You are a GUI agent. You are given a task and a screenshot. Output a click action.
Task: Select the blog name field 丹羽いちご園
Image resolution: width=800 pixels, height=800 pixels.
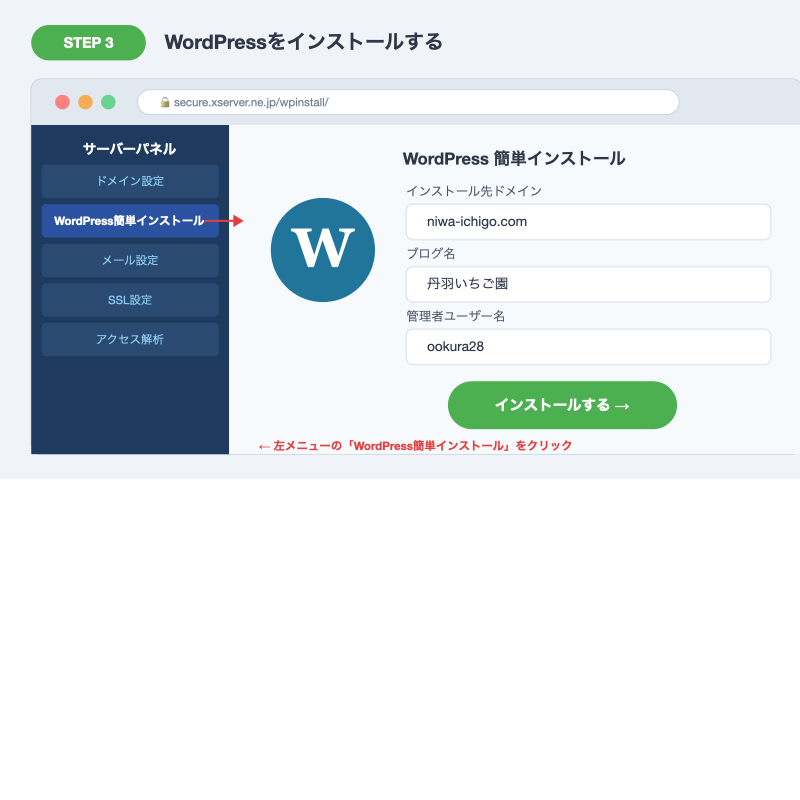pyautogui.click(x=588, y=284)
